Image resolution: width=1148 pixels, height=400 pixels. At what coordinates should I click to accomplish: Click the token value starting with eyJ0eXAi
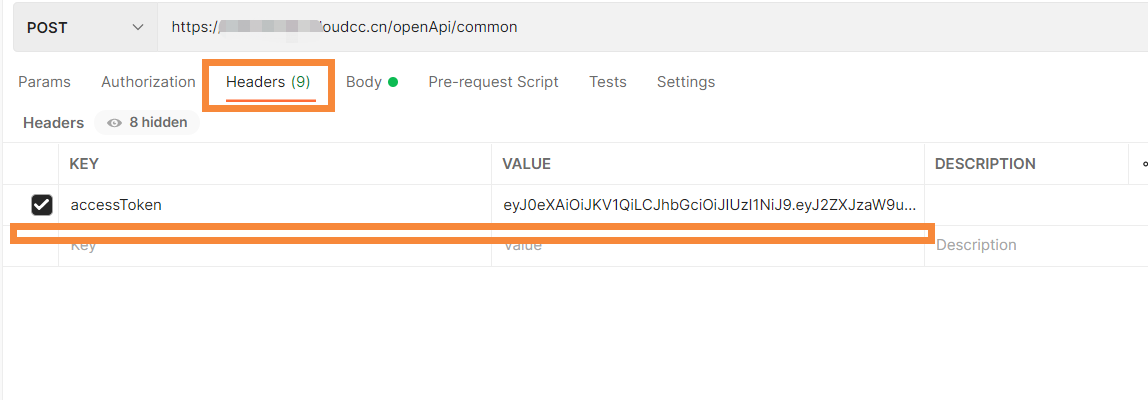708,205
